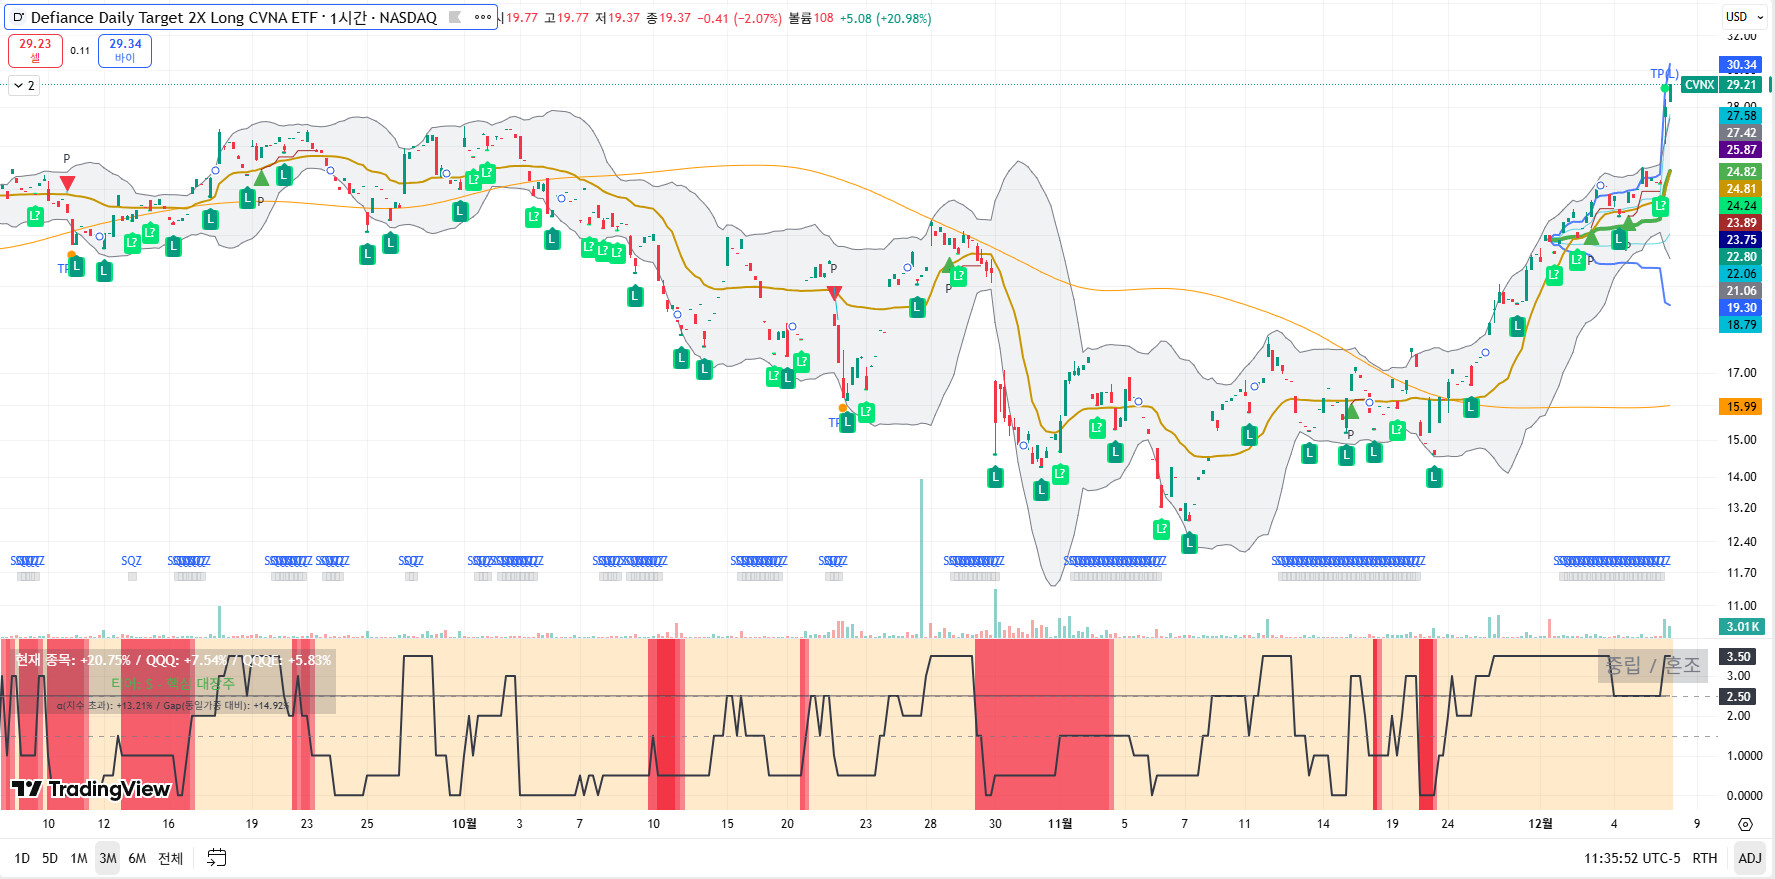
Task: Open the go-to-date calendar icon
Action: 216,857
